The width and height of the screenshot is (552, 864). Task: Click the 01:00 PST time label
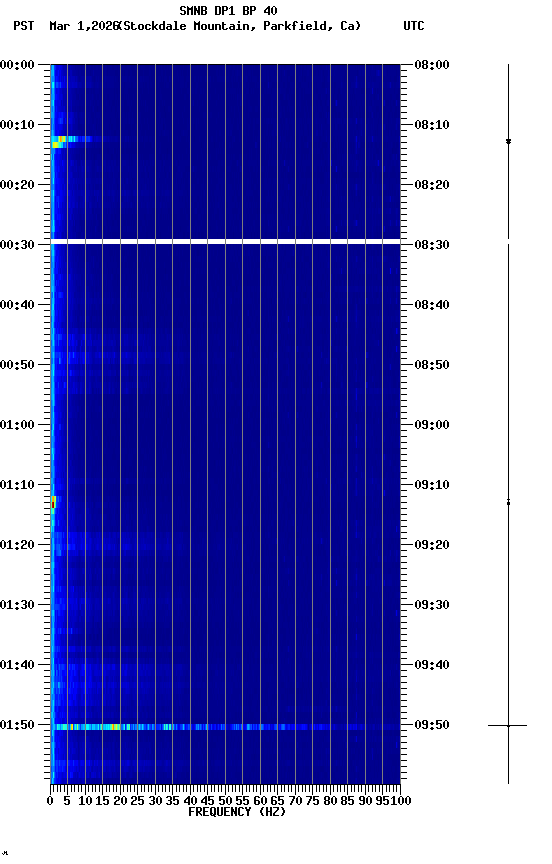(x=17, y=425)
